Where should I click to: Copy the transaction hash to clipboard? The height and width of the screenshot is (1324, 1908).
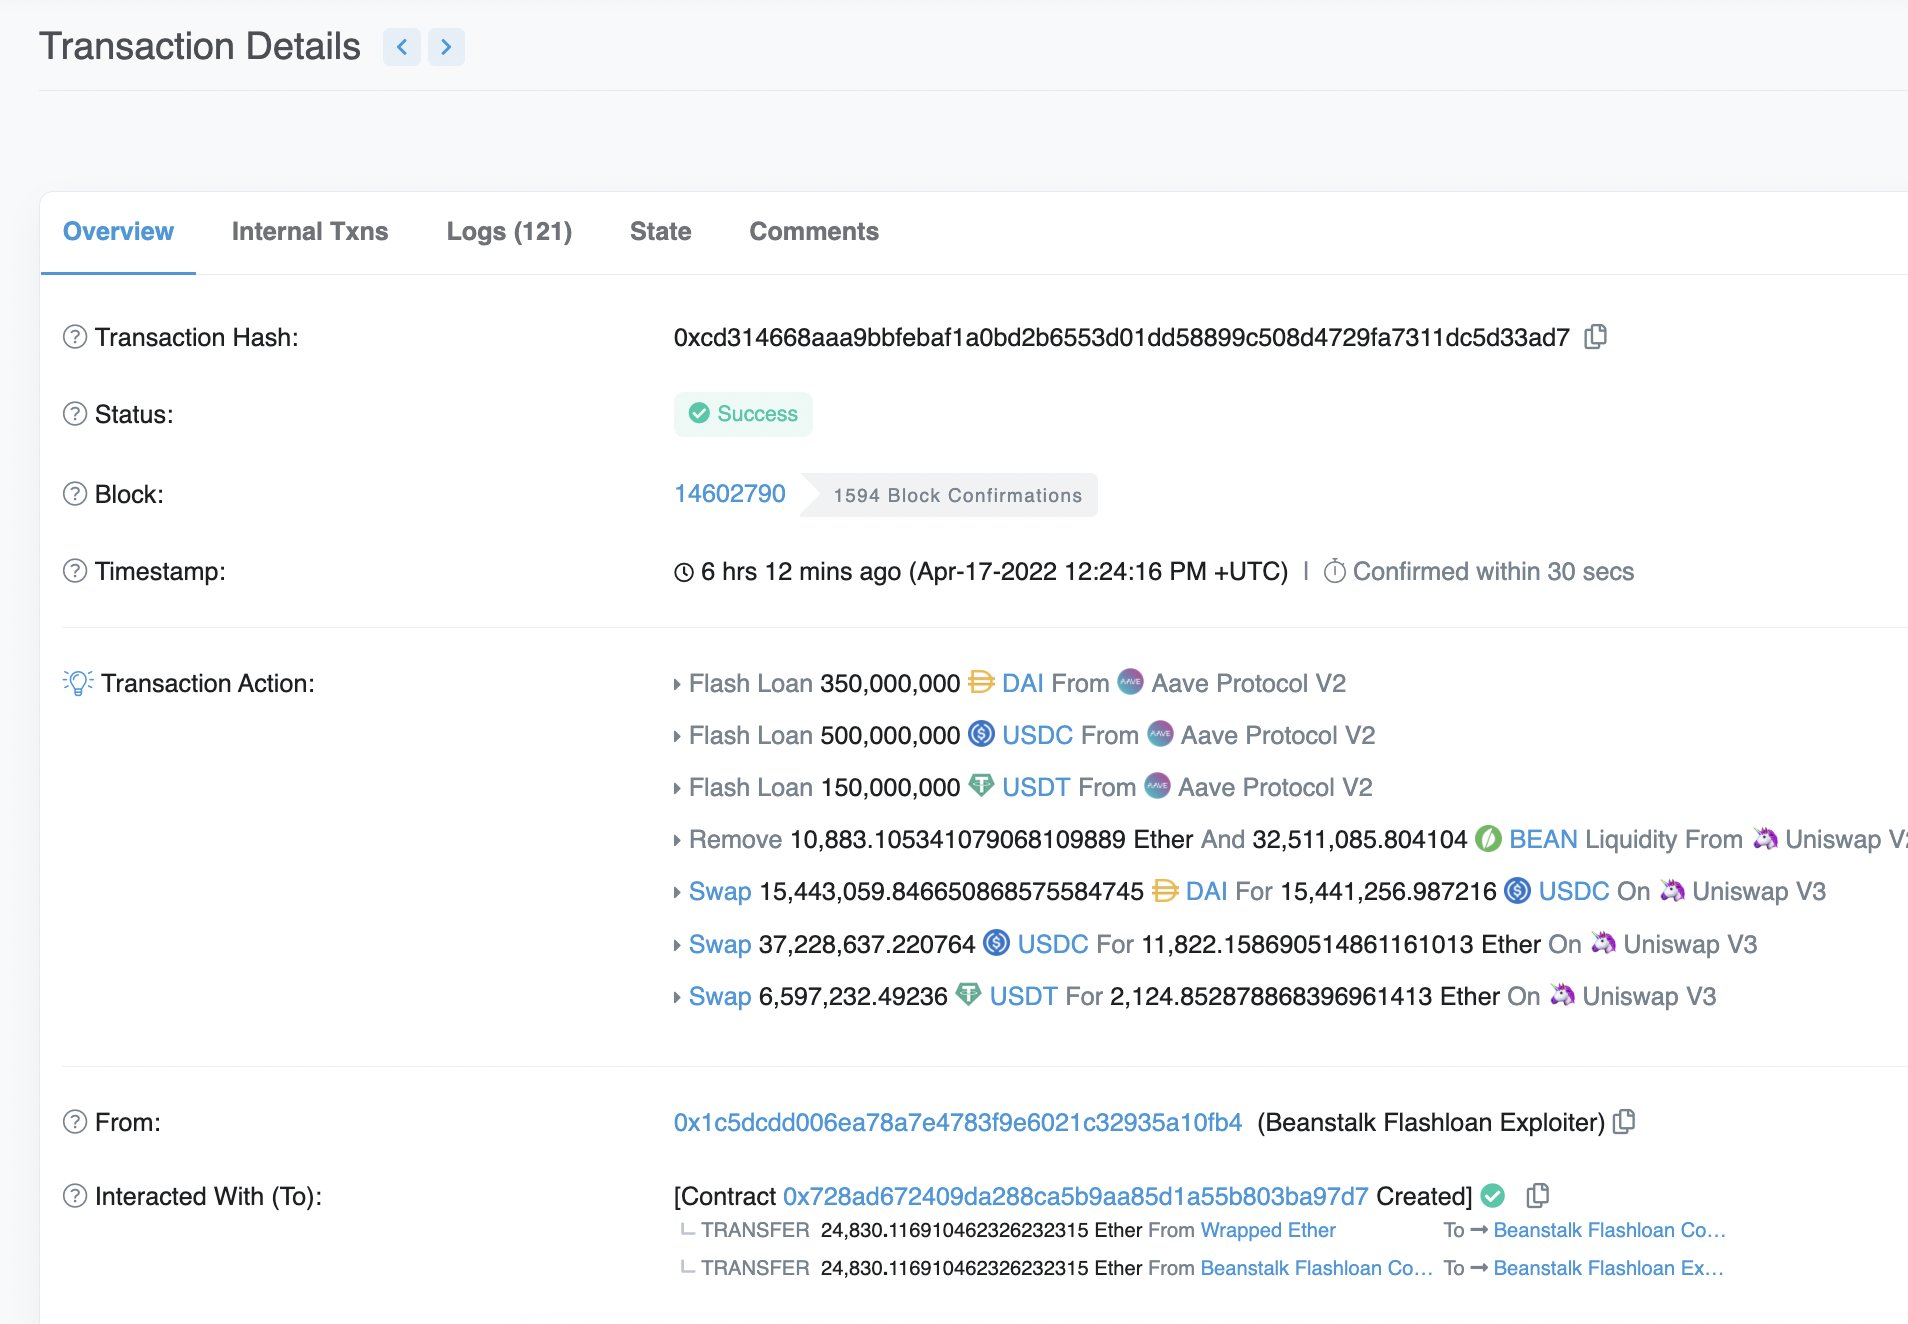(x=1596, y=337)
